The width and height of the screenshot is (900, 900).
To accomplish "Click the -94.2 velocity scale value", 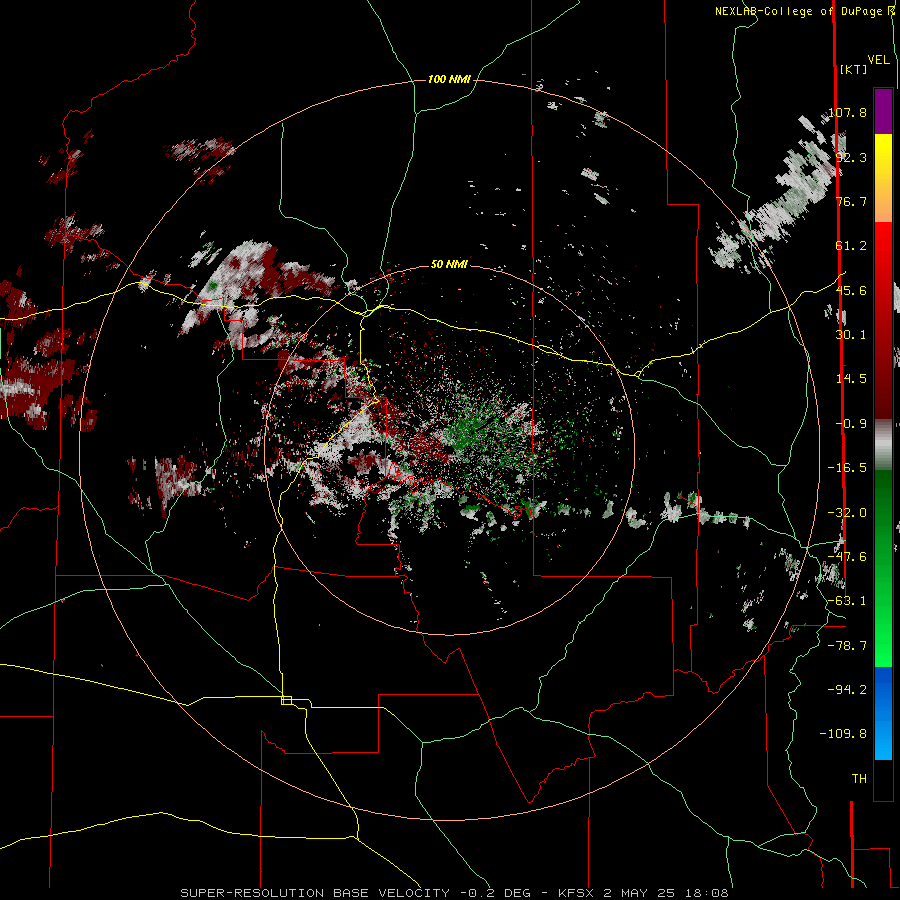I will coord(847,690).
